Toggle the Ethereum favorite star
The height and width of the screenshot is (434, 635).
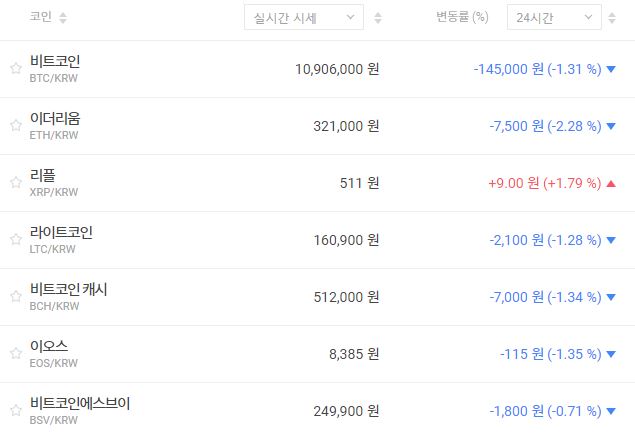pos(15,126)
